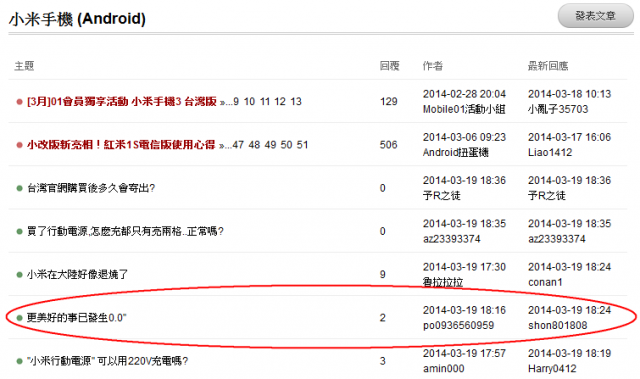Click the 小米手機 (Android) forum title

pyautogui.click(x=77, y=19)
